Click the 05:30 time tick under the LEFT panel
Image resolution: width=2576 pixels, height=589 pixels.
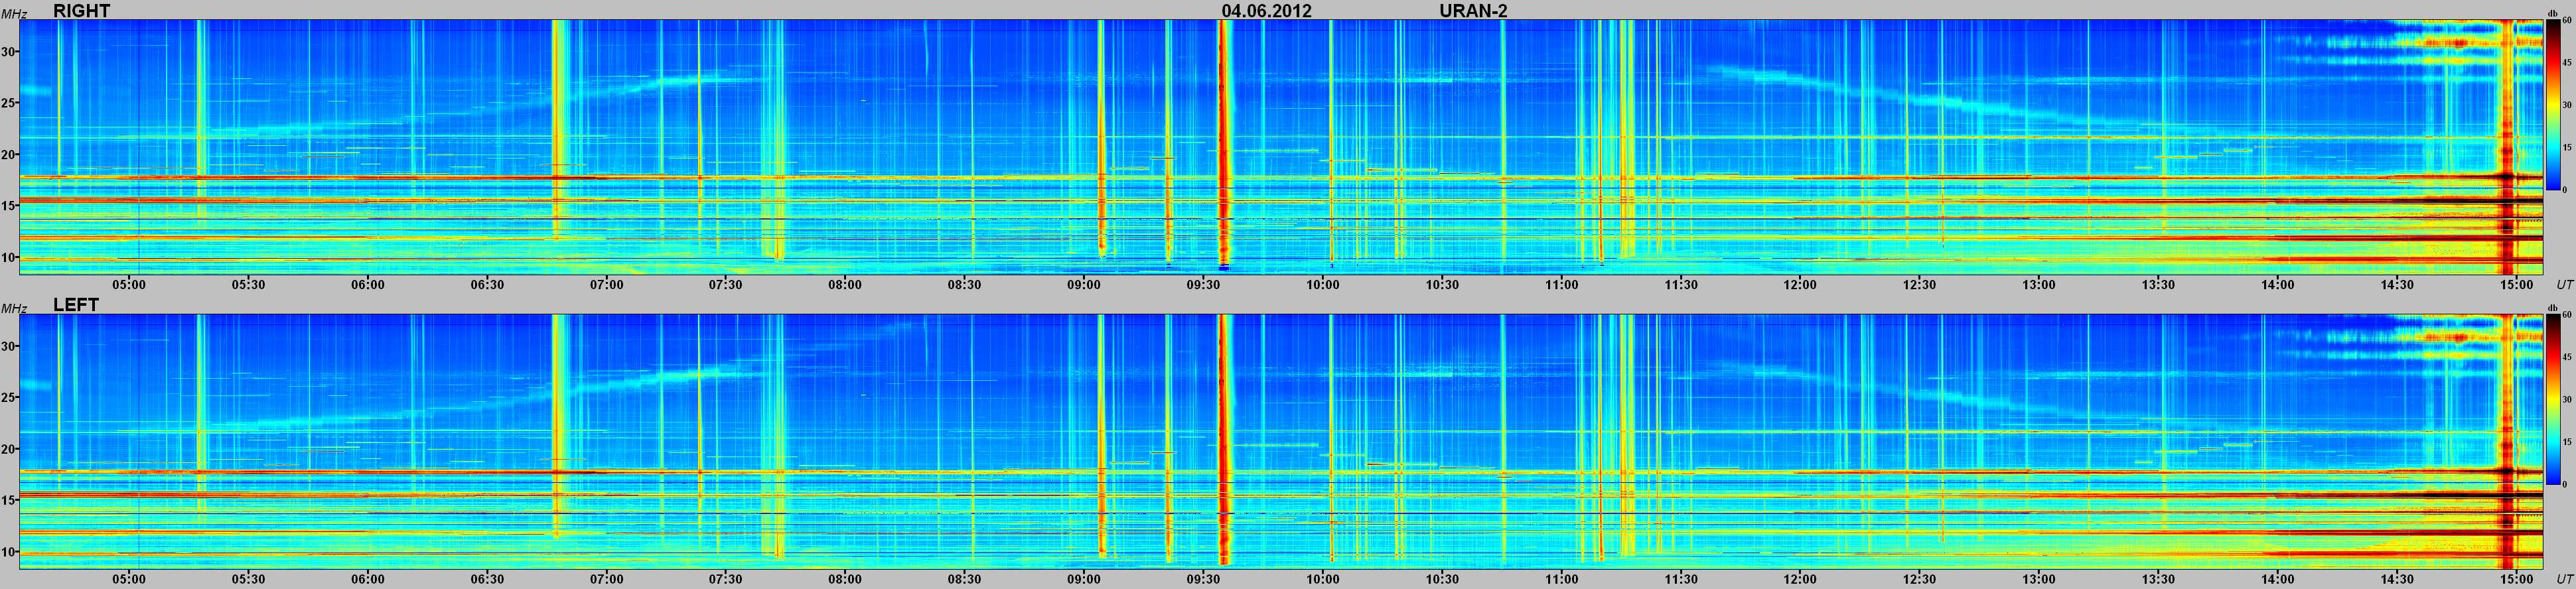click(248, 579)
